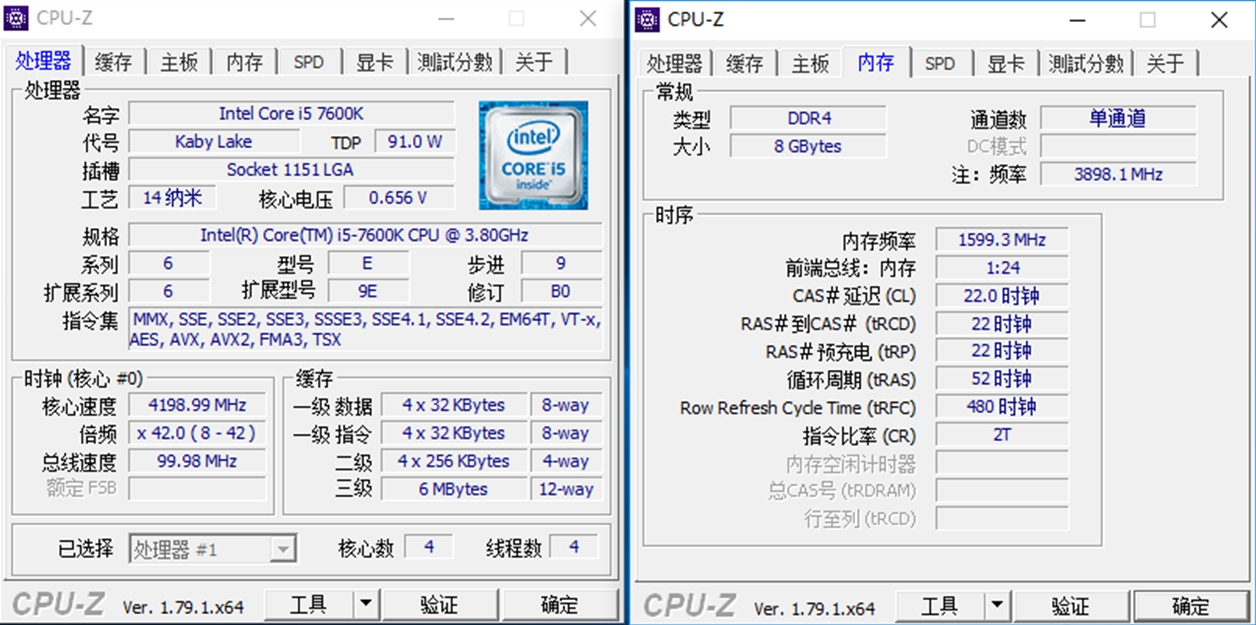The width and height of the screenshot is (1256, 625).
Task: Click the CPU-Z icon in the left title bar
Action: (18, 17)
